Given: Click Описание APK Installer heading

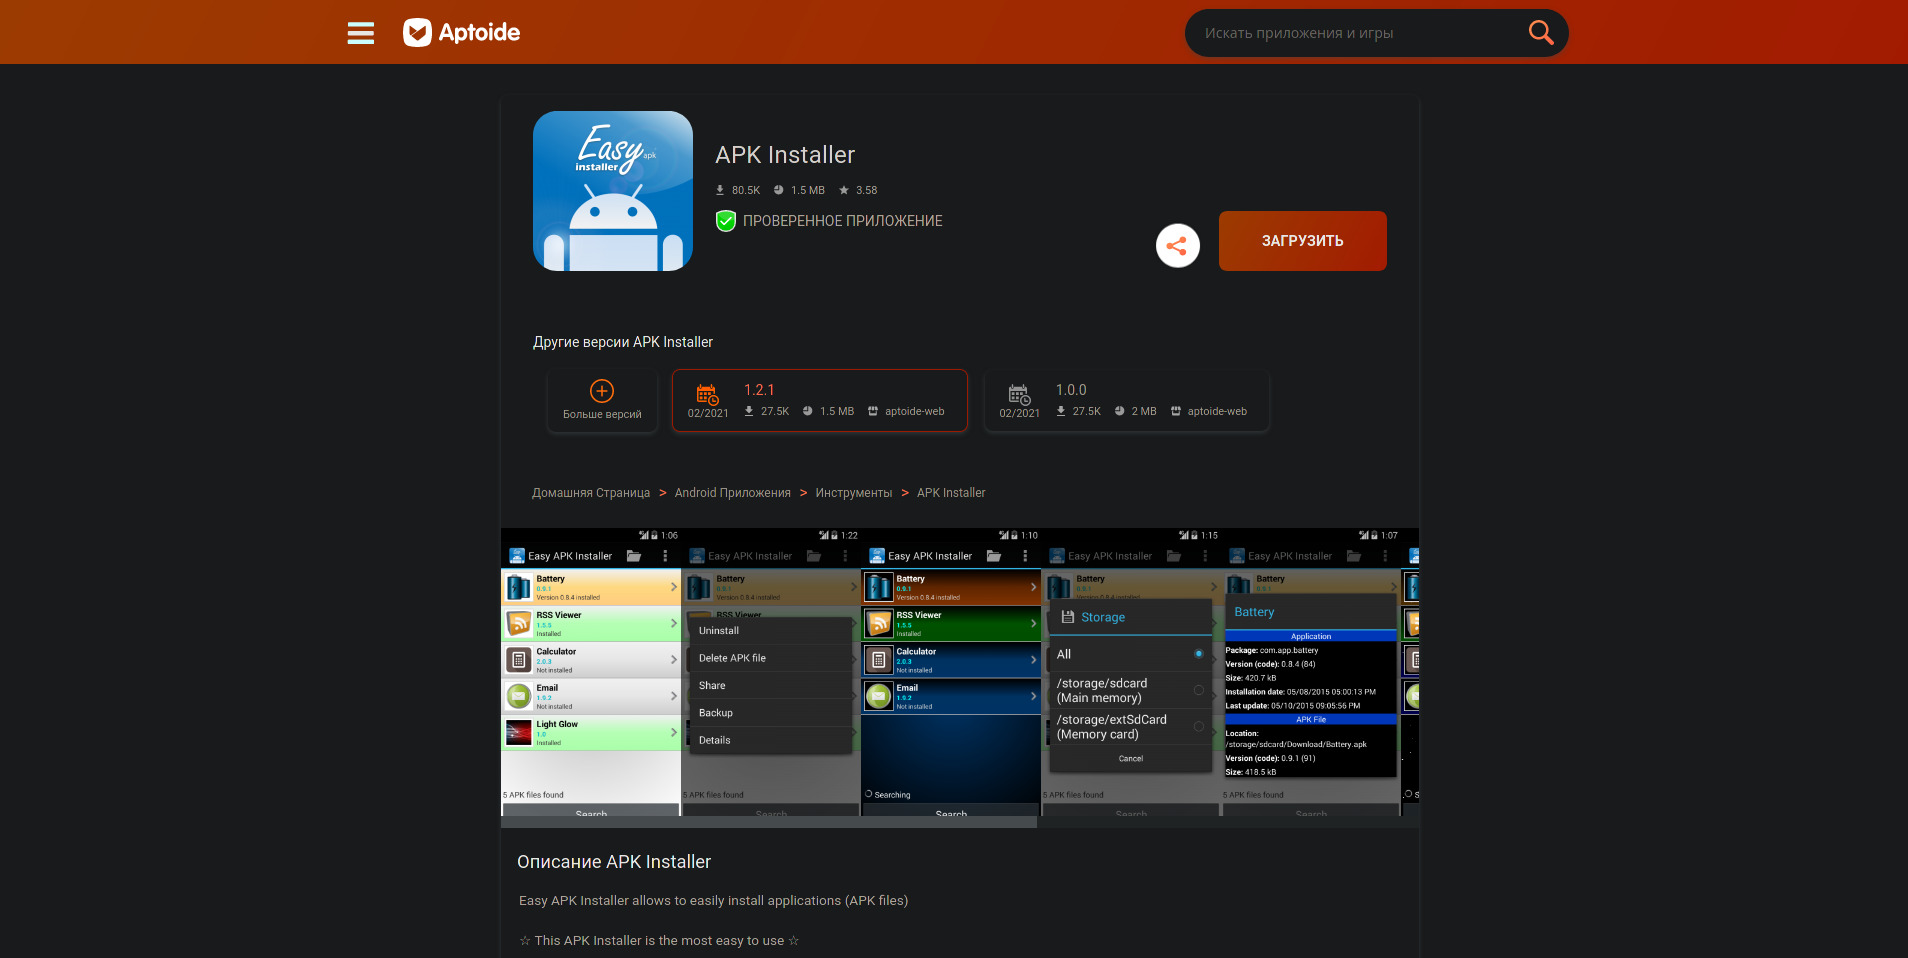Looking at the screenshot, I should pyautogui.click(x=614, y=862).
